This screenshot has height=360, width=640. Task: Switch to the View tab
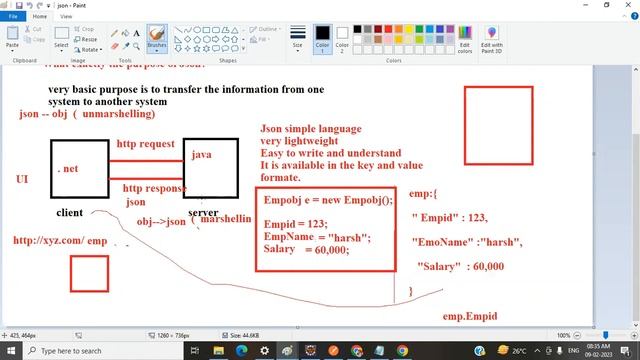click(x=66, y=16)
